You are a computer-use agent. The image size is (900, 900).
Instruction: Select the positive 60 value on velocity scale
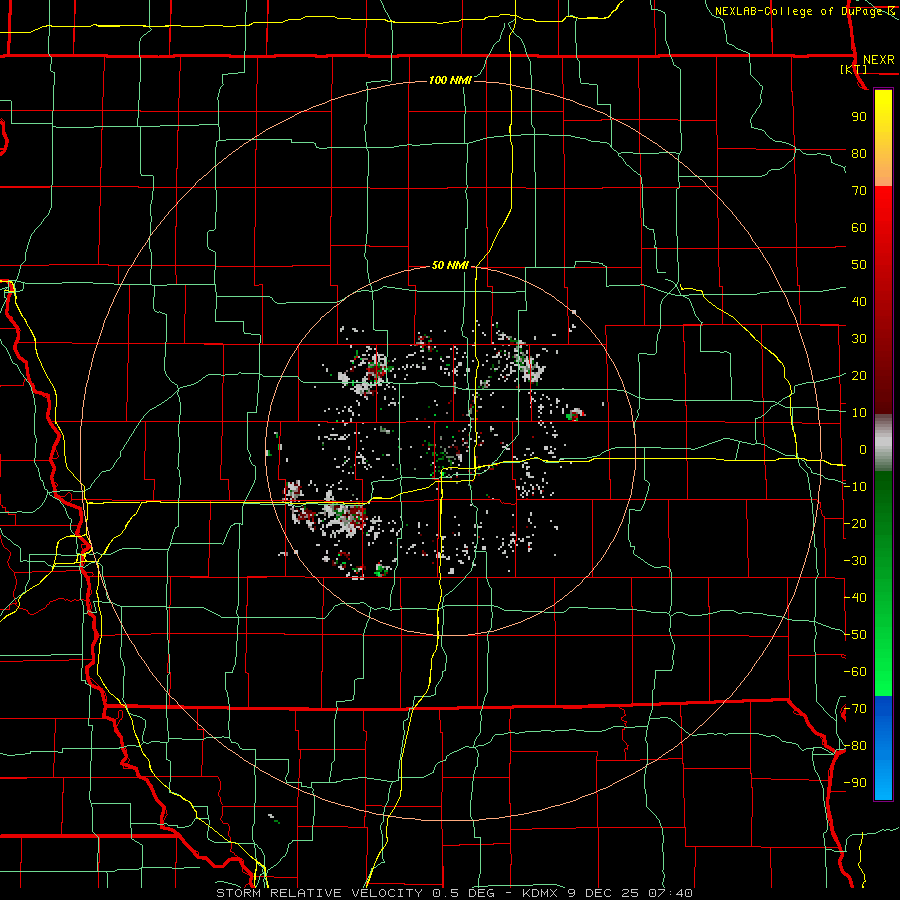(x=859, y=227)
